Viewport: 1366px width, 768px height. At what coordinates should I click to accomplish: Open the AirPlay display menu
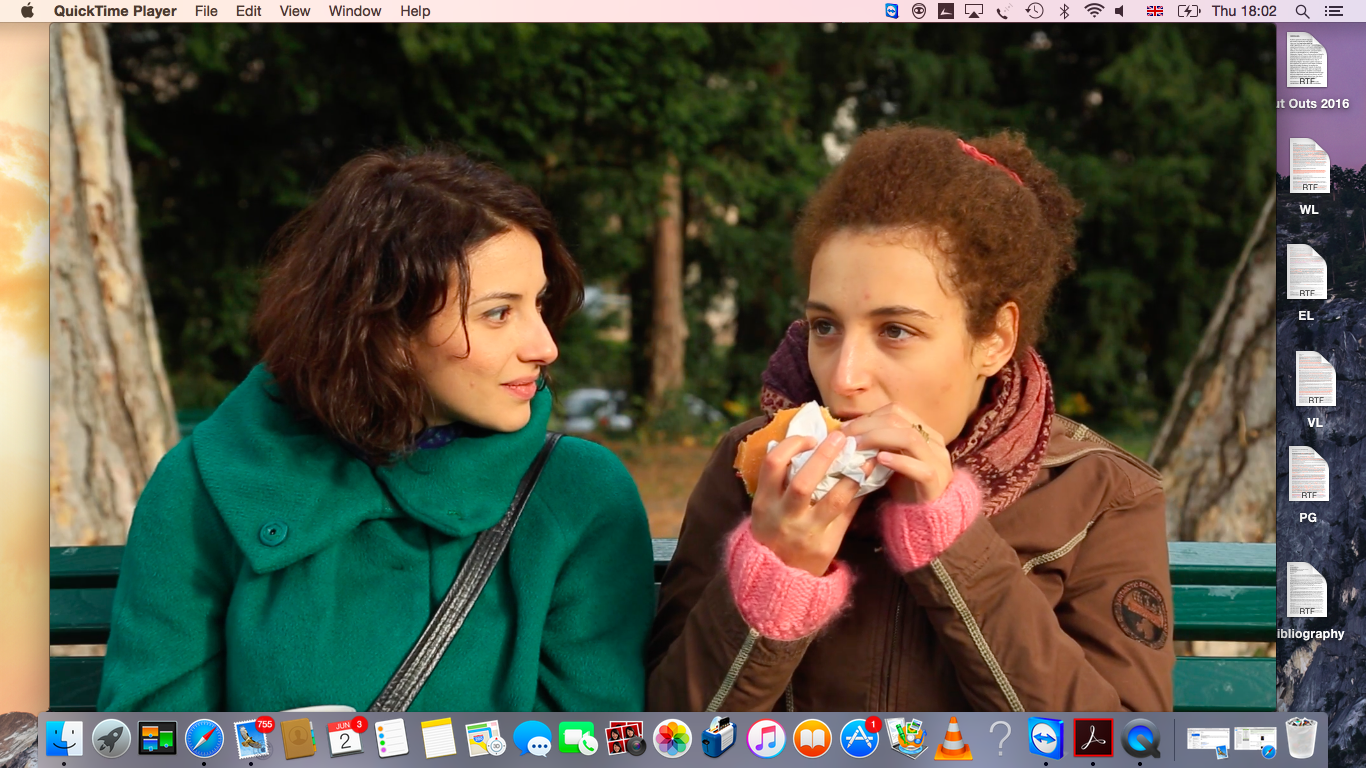coord(974,11)
